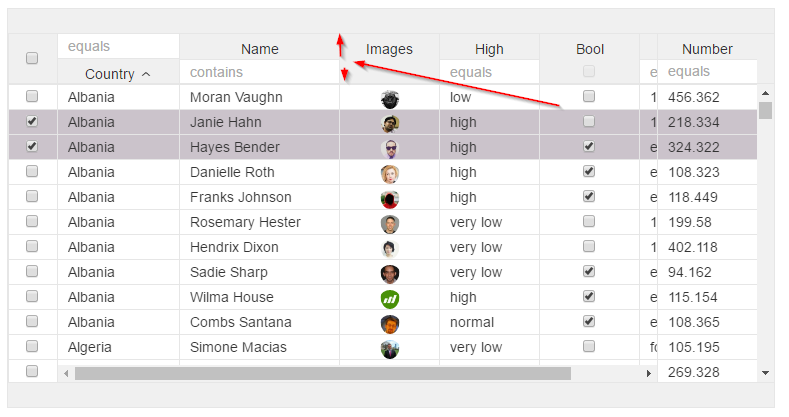Click vertical scrollbar up arrow

tap(765, 93)
